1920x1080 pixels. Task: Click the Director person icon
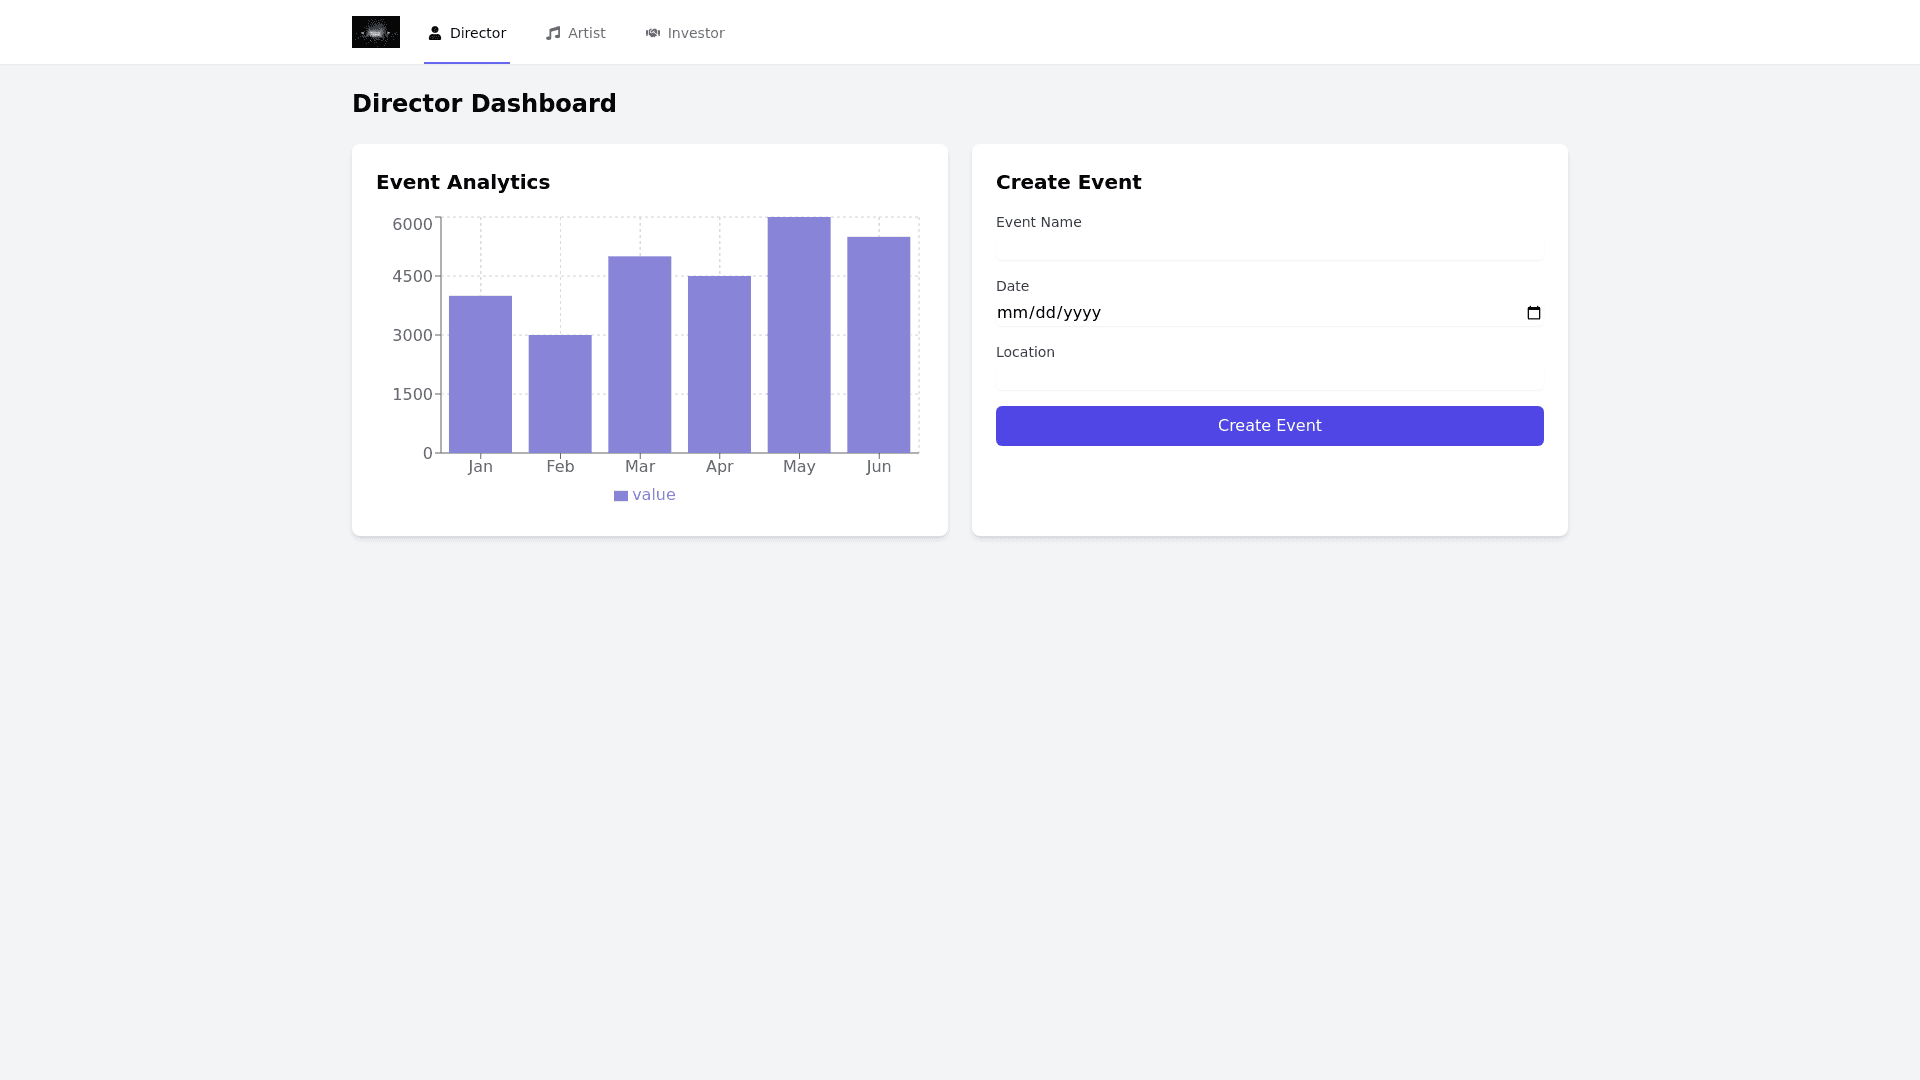[435, 33]
